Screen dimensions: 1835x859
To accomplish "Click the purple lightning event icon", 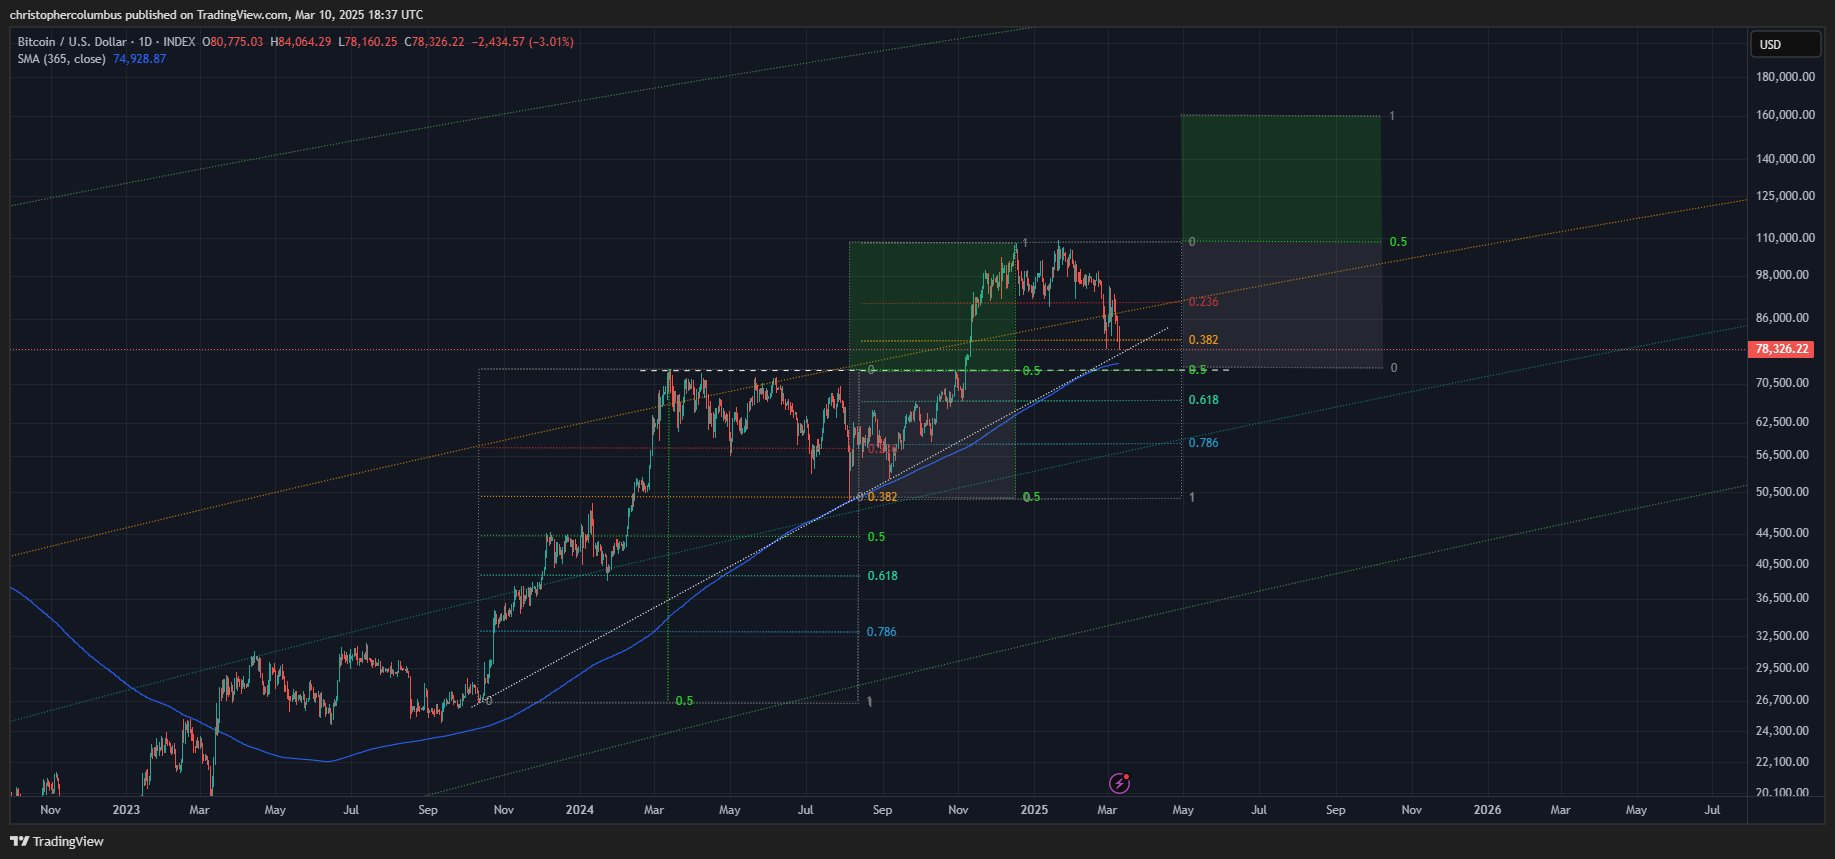I will (1120, 783).
